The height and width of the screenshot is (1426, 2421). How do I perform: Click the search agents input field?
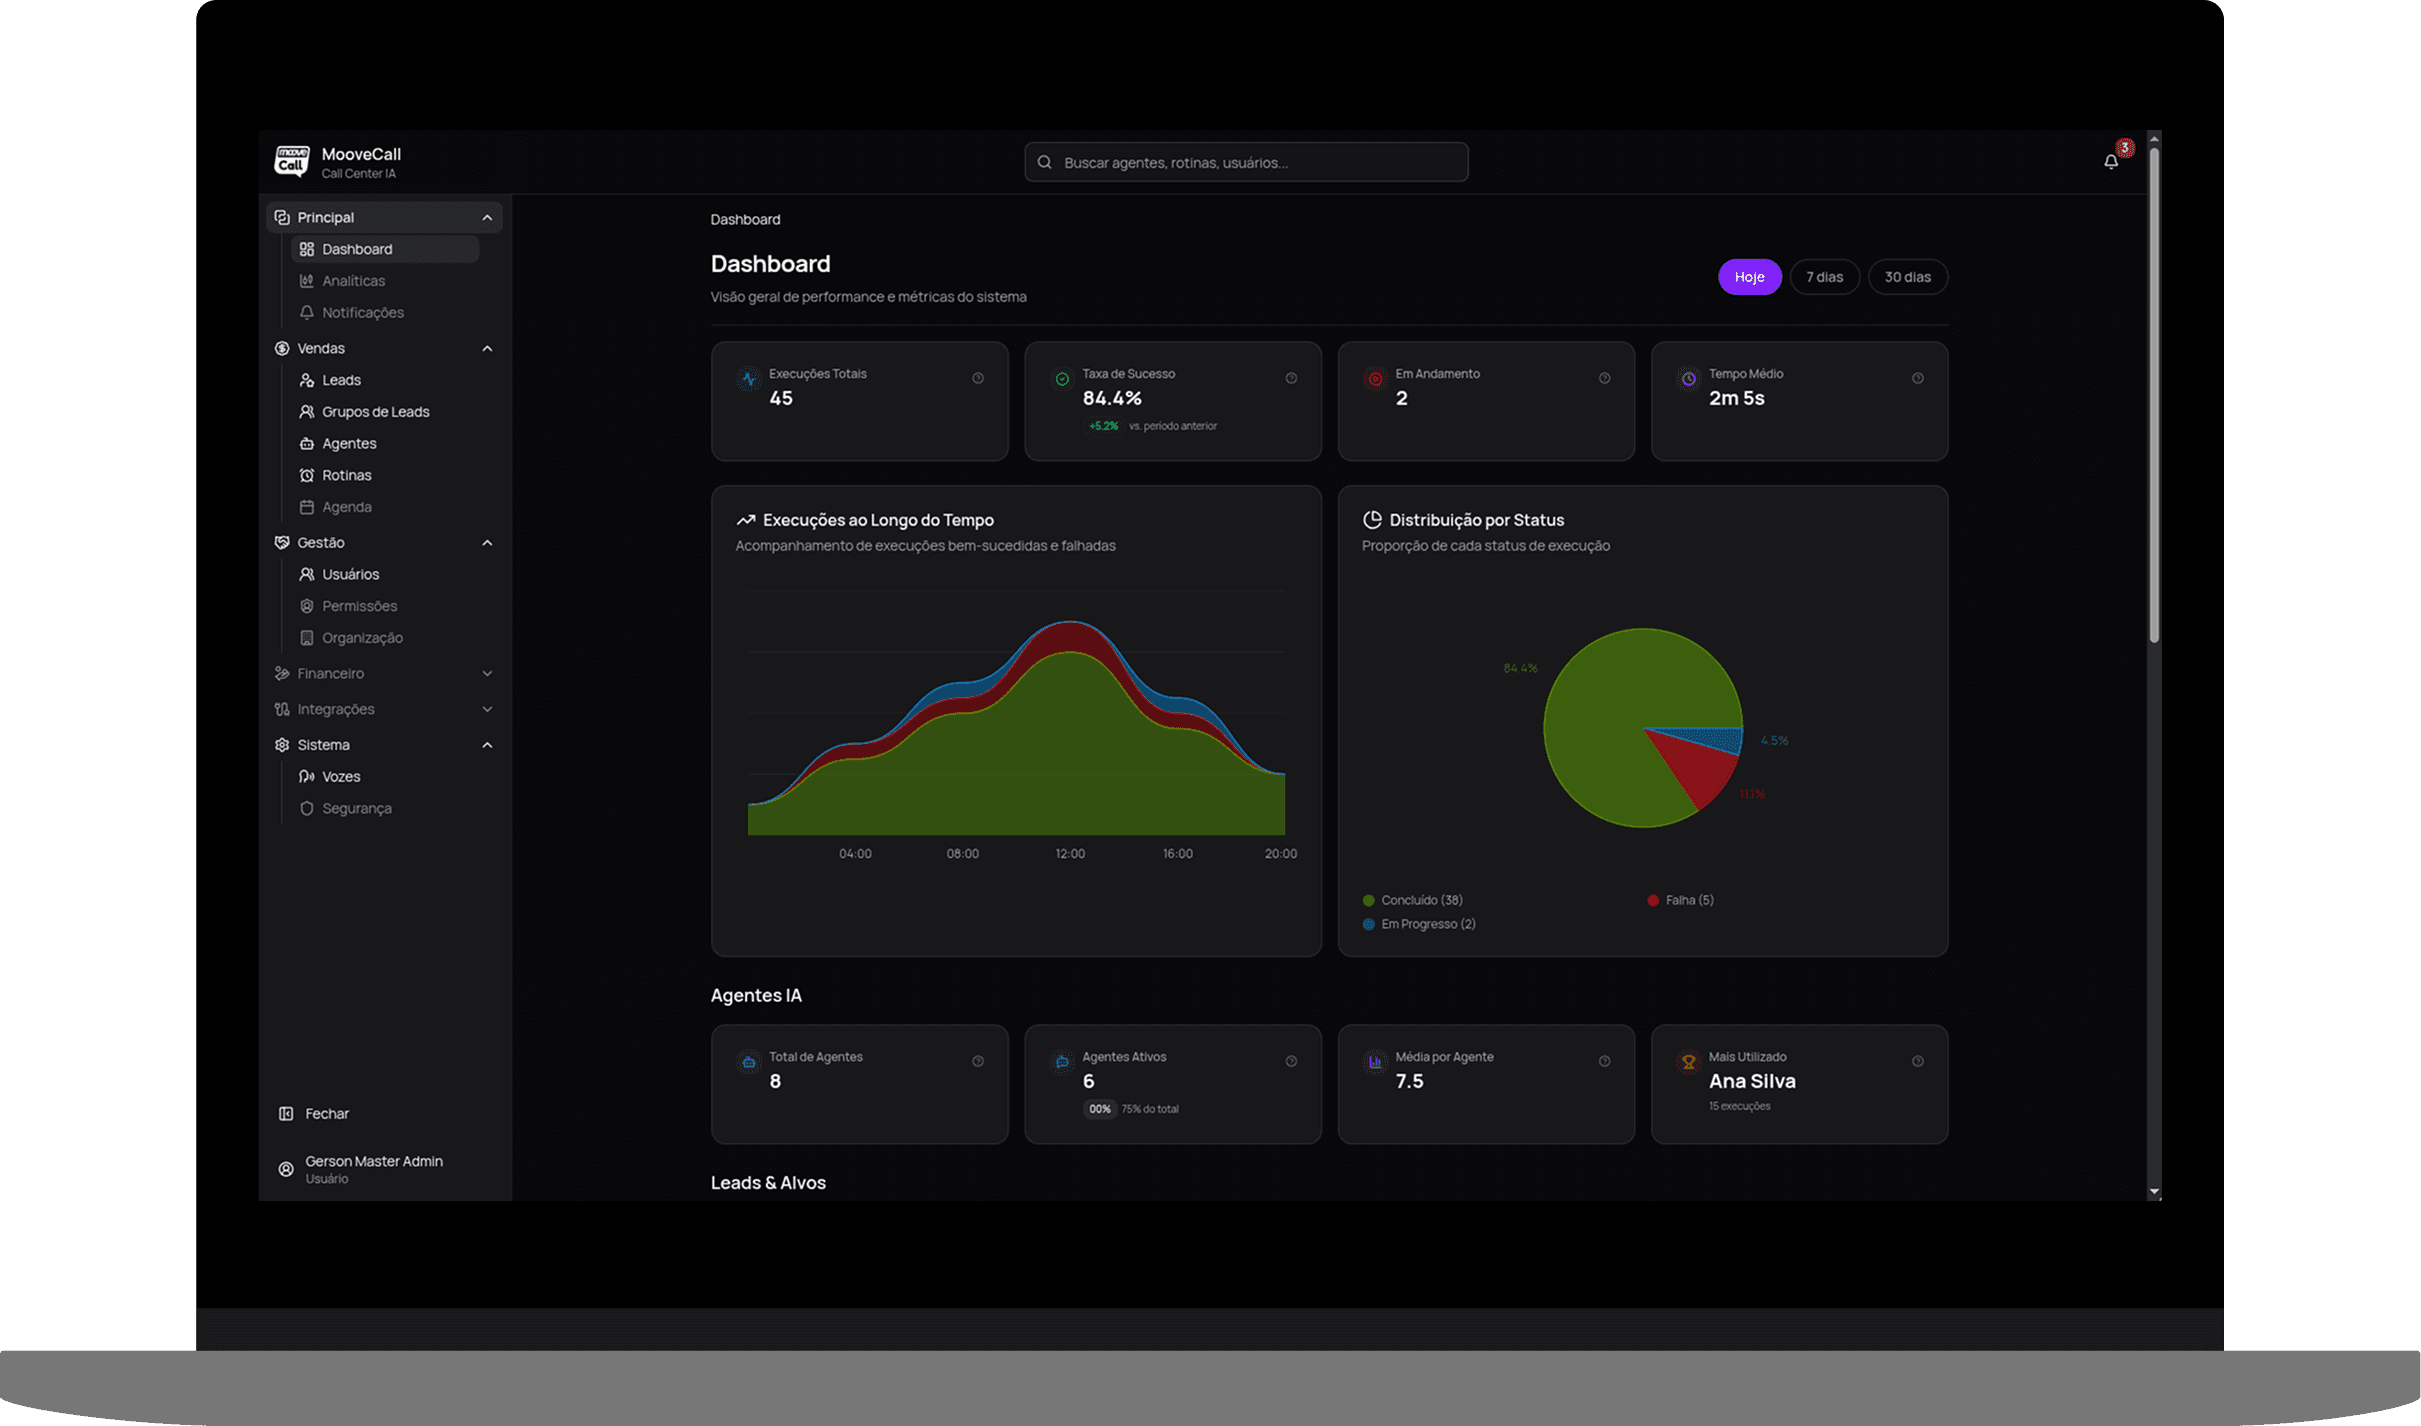click(x=1245, y=162)
